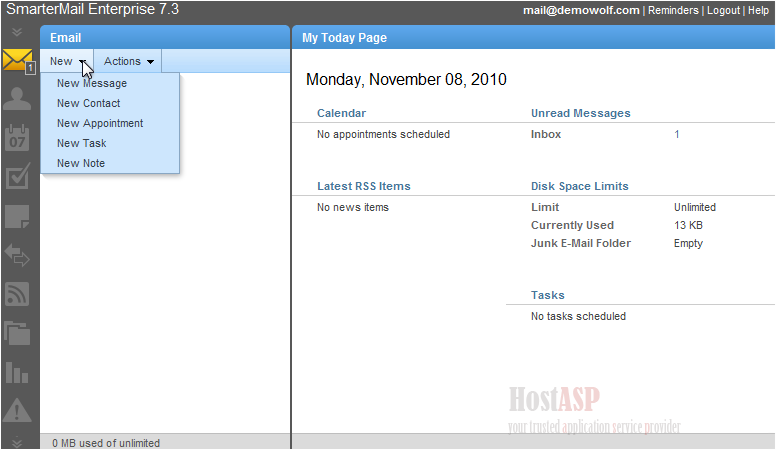776x450 pixels.
Task: Open the Latest RSS Items heading
Action: [364, 186]
